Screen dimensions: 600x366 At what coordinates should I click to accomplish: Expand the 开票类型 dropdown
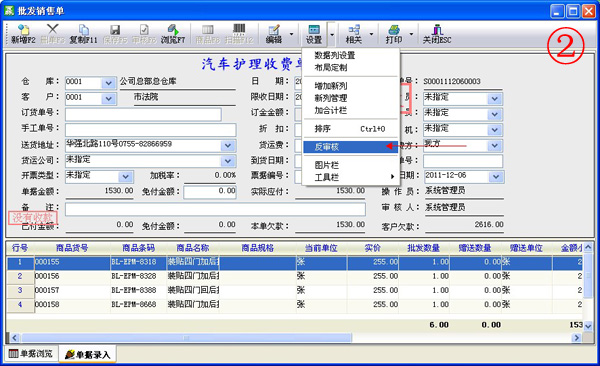pos(125,176)
